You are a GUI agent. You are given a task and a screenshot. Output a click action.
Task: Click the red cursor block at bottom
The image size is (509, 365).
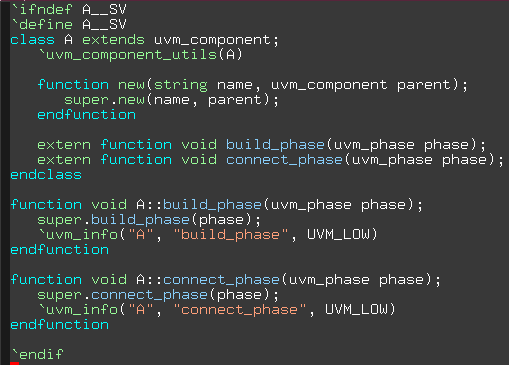[x=15, y=363]
